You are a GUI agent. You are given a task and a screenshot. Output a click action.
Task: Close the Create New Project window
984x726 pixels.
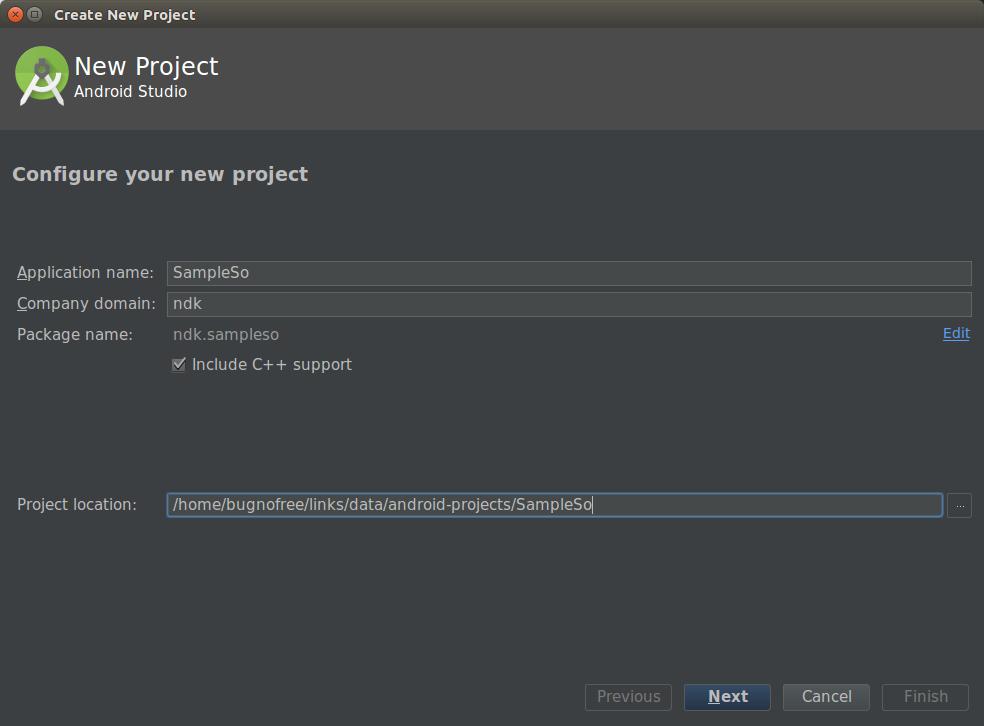pos(15,14)
